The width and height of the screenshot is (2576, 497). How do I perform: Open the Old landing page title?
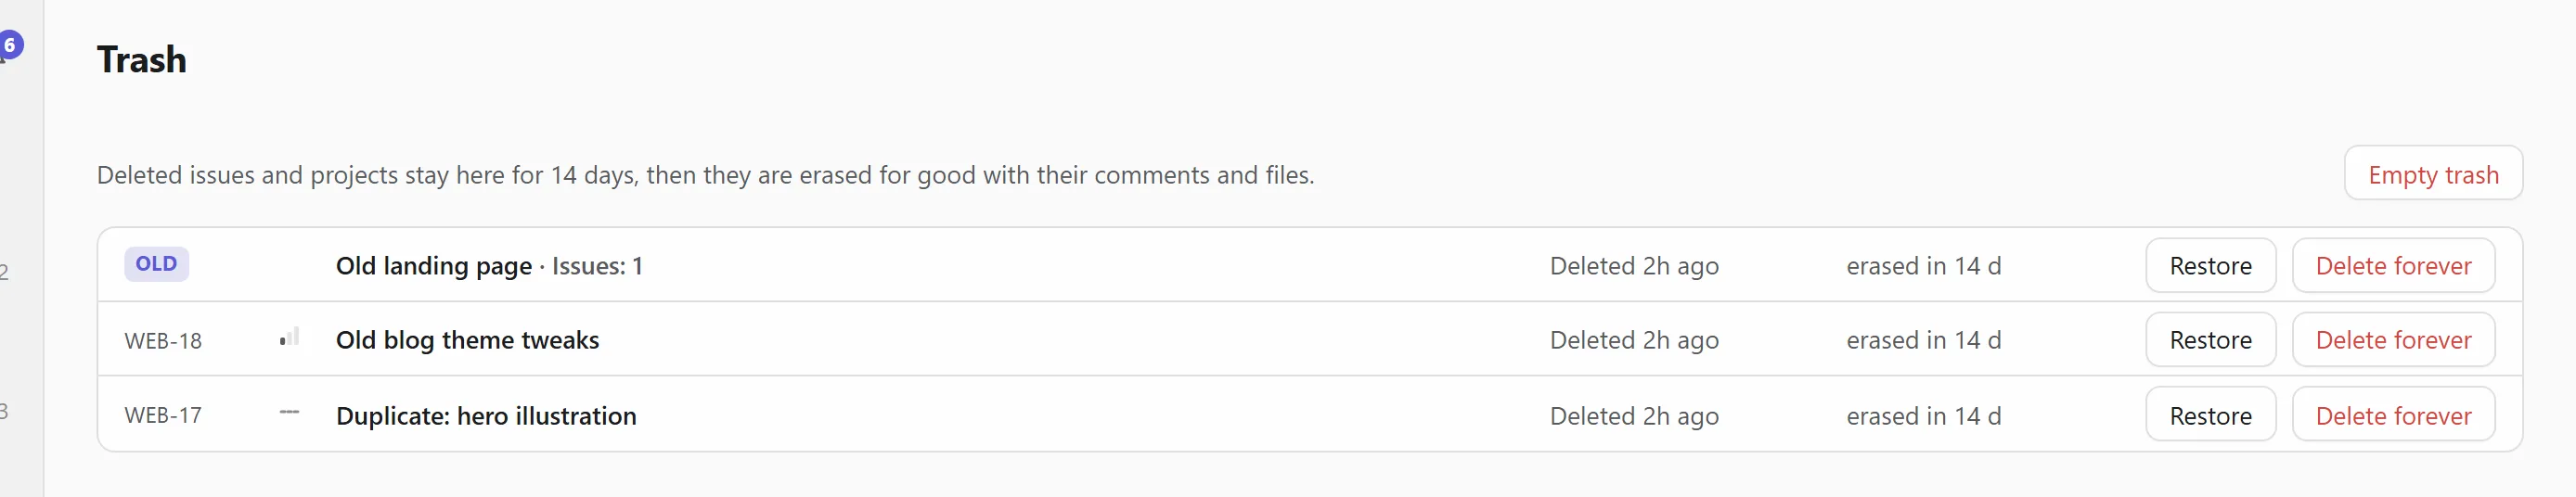(x=434, y=266)
